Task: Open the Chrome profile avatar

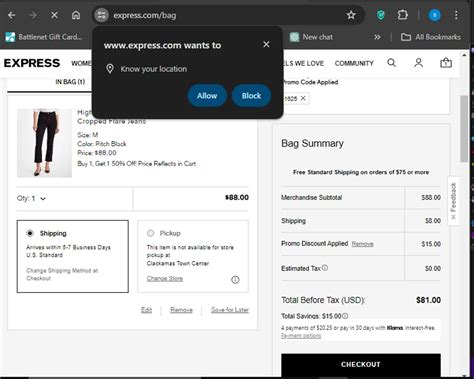Action: coord(434,15)
